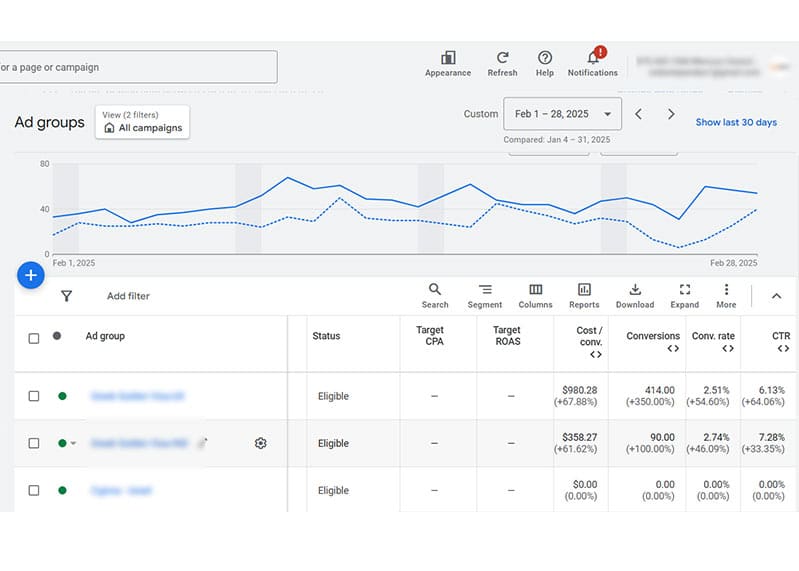Sort by the Status column header
This screenshot has width=799, height=571.
(x=326, y=336)
